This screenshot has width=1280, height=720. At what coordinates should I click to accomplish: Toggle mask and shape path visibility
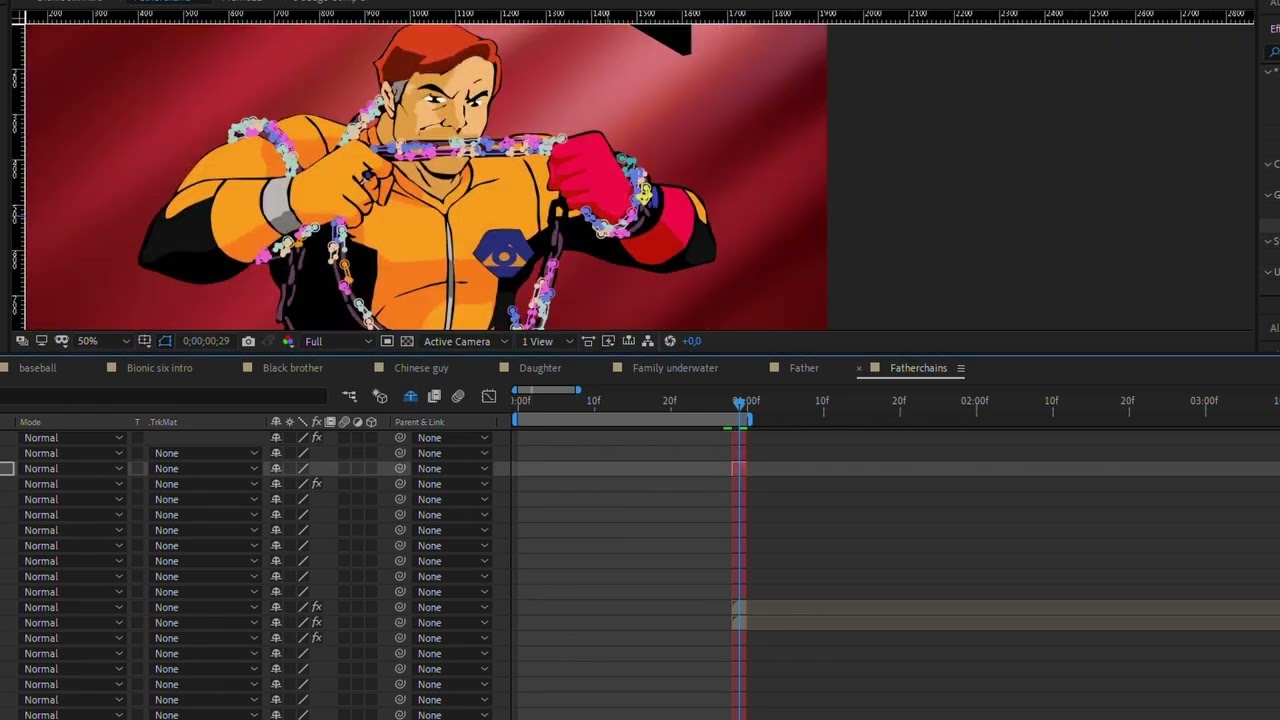coord(165,341)
